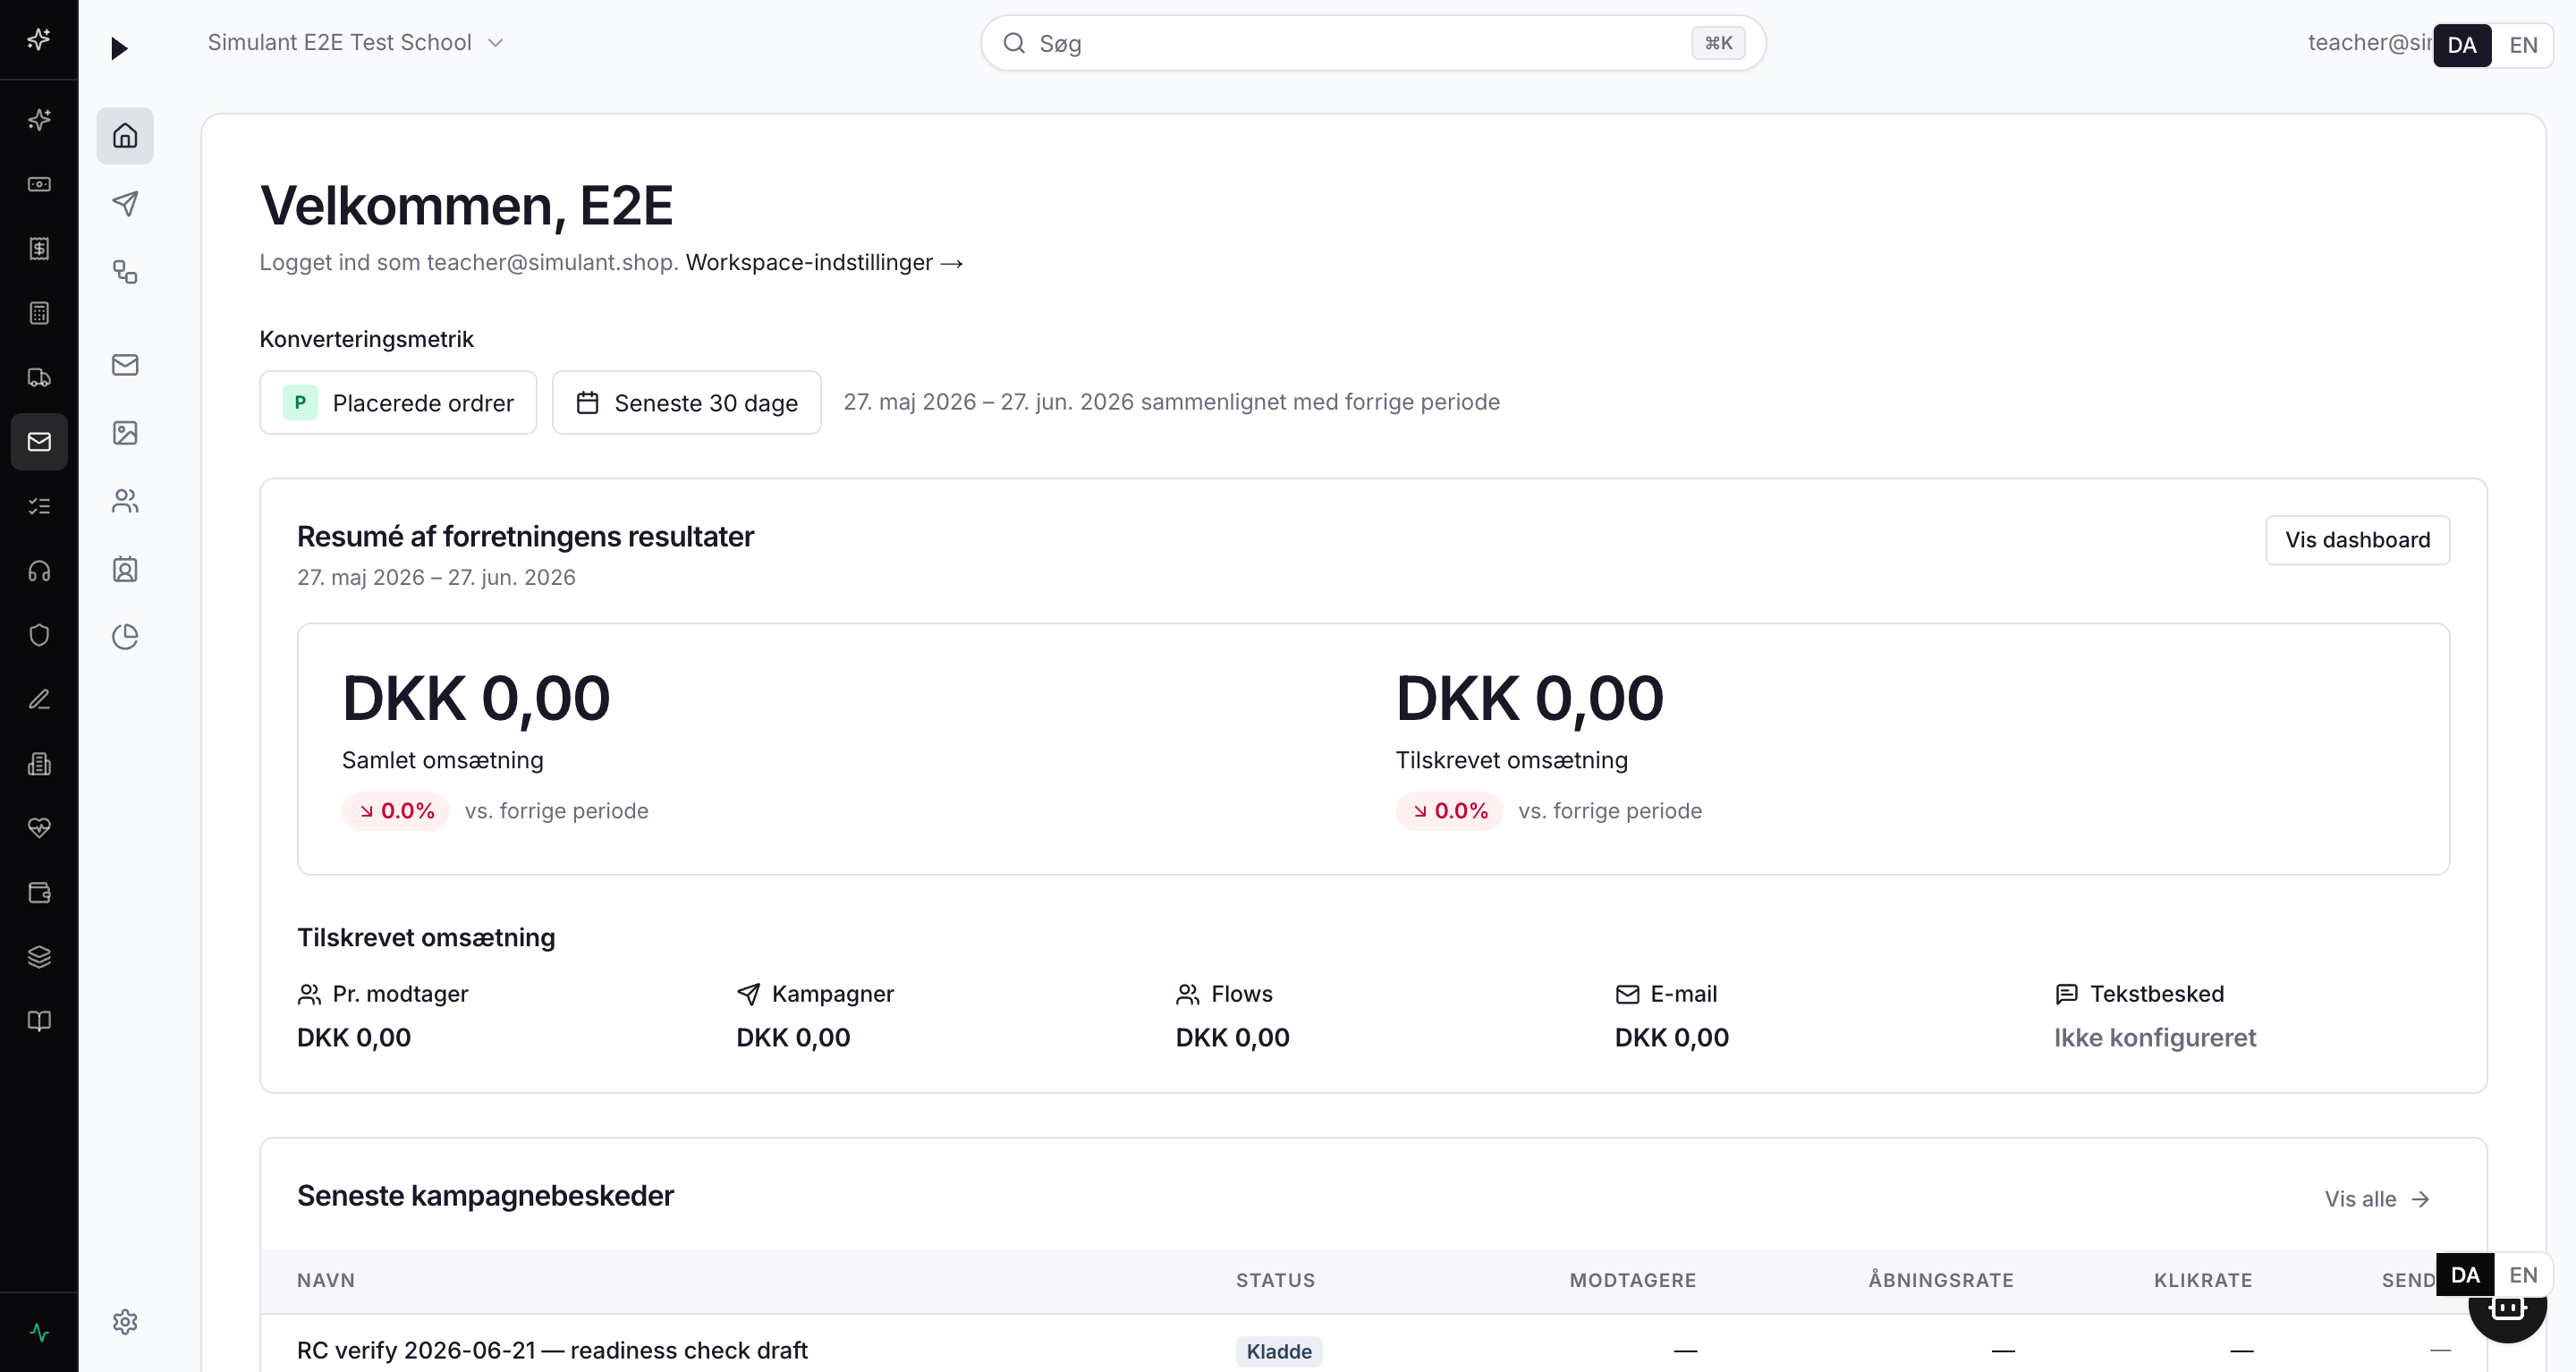The width and height of the screenshot is (2576, 1372).
Task: Open the calculator icon in the dark rail
Action: 39,313
